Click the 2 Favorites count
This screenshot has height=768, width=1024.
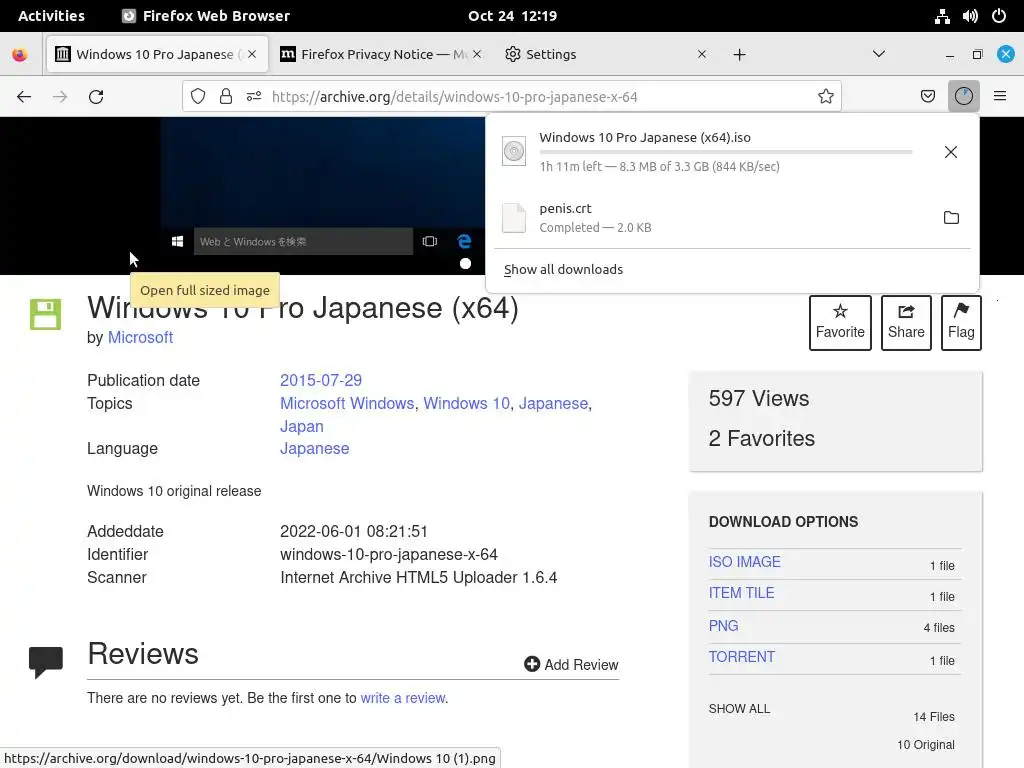point(761,438)
